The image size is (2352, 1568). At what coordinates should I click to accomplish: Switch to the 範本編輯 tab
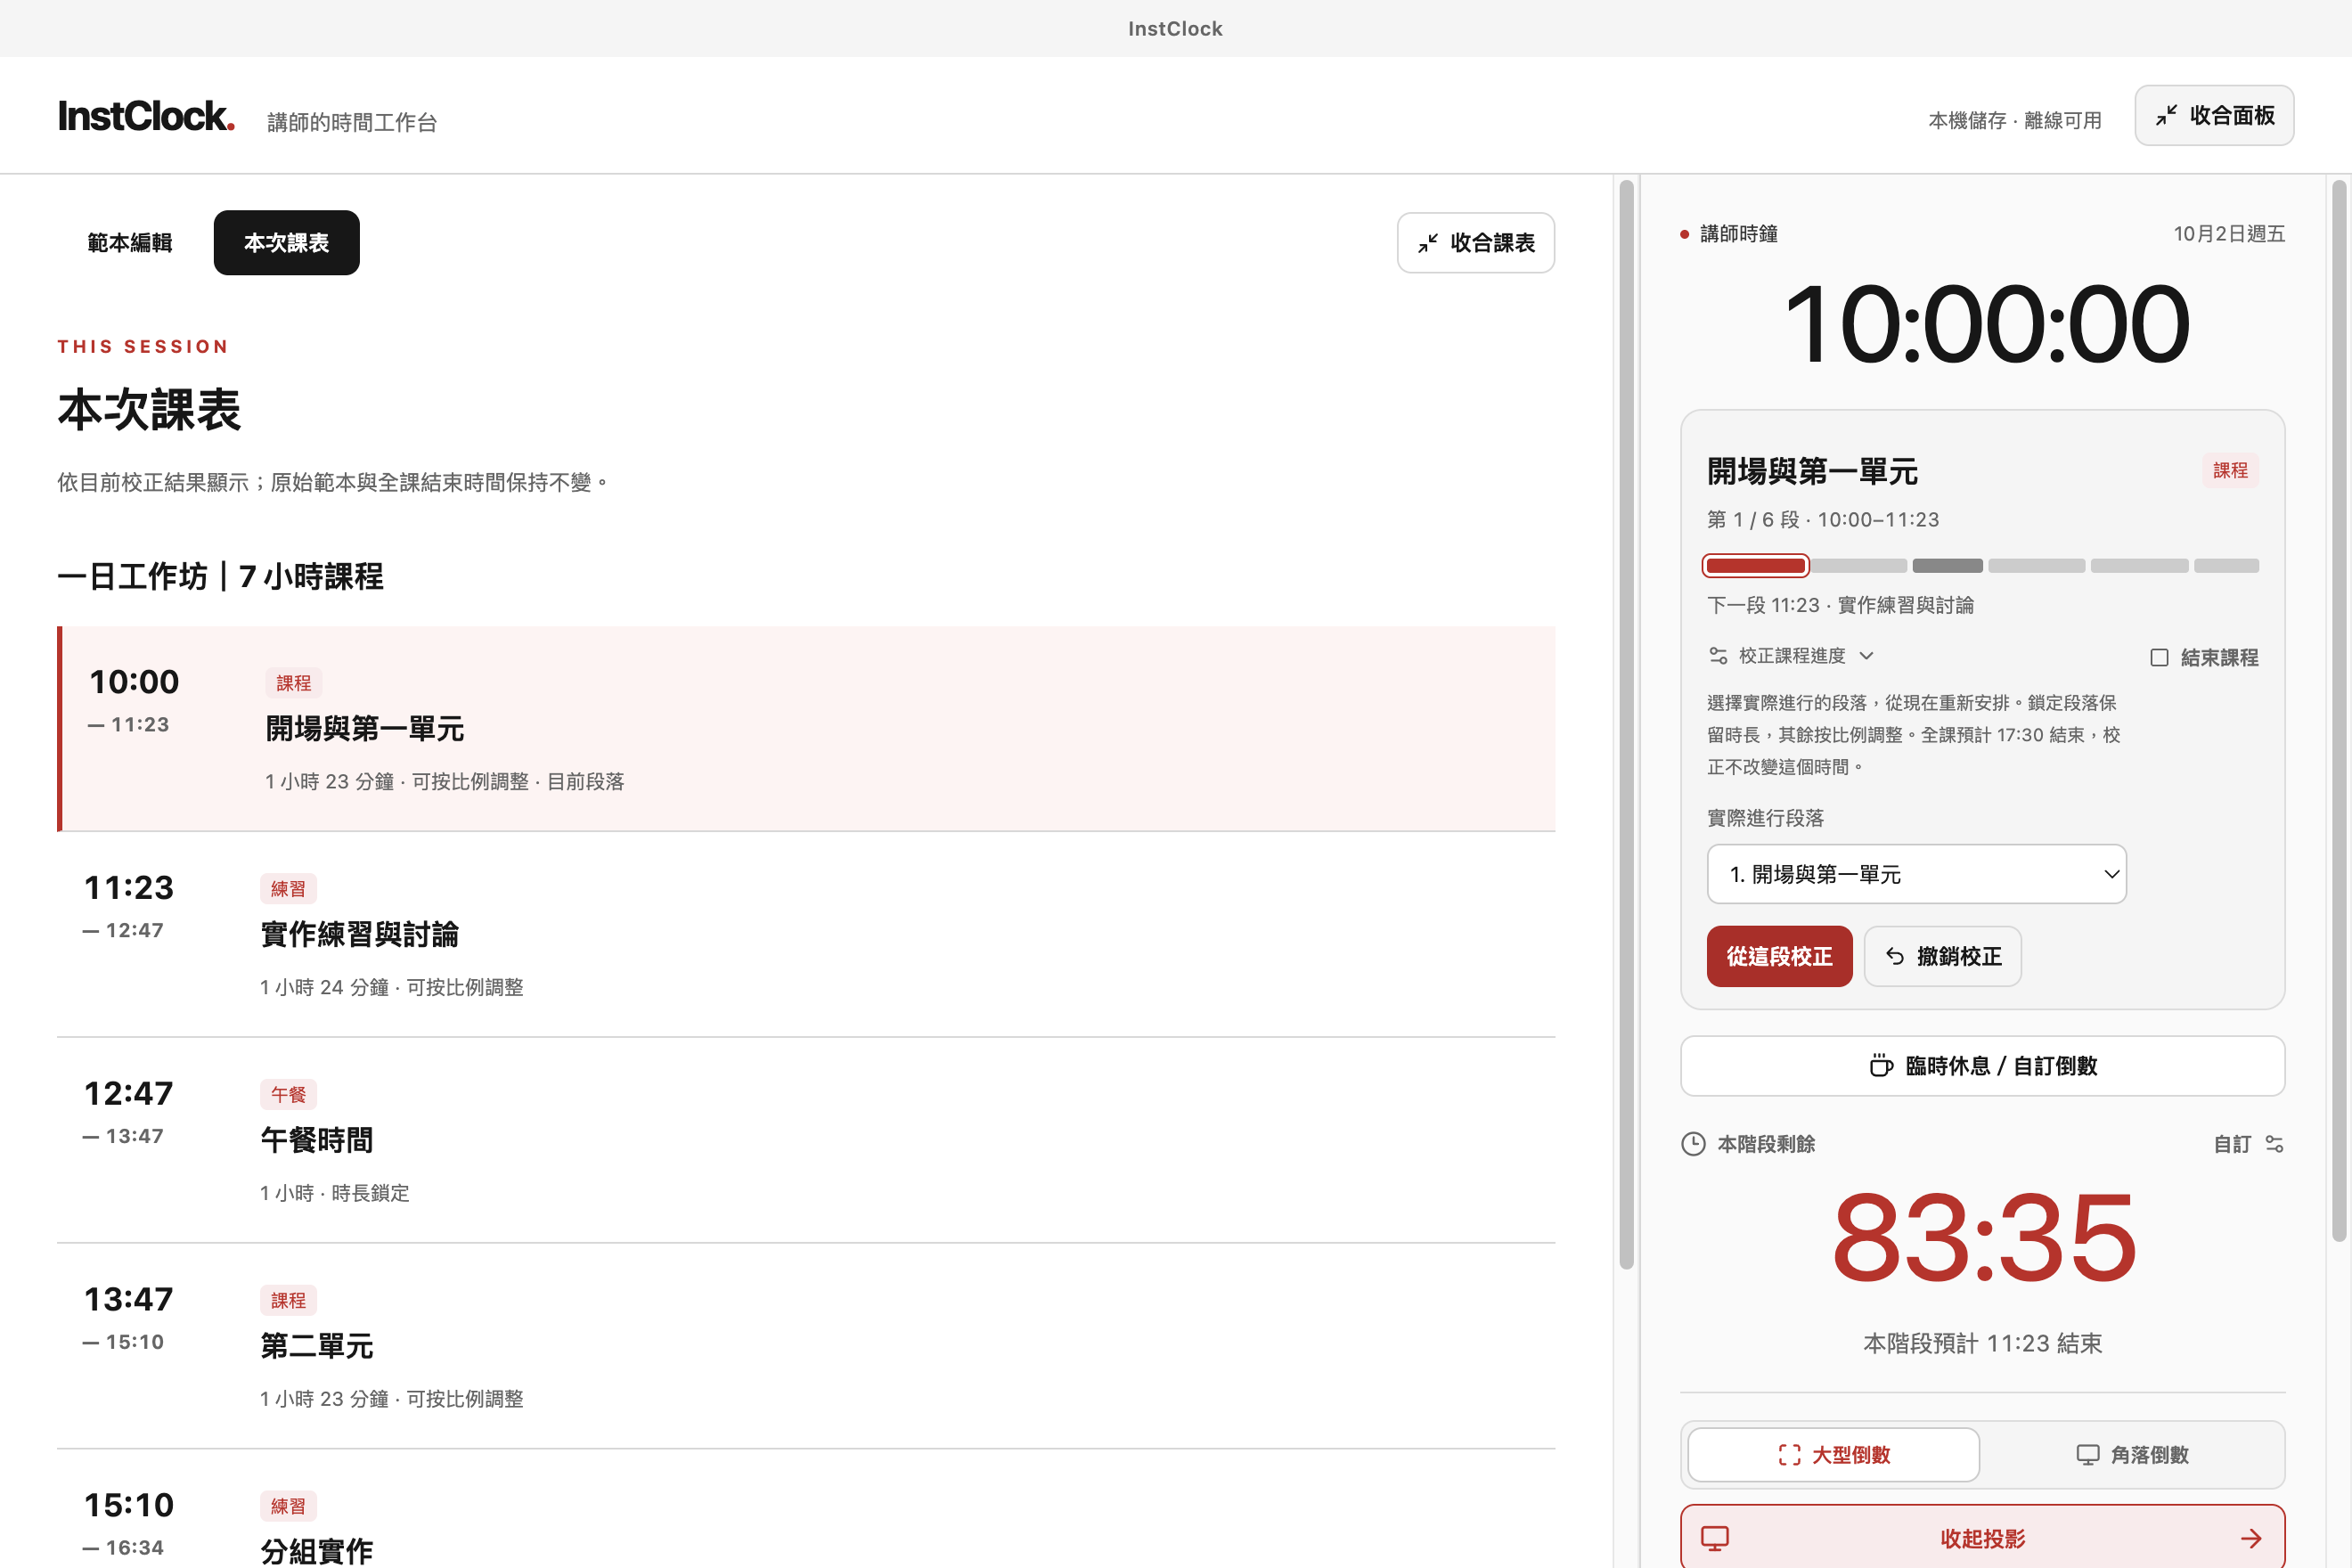coord(130,243)
